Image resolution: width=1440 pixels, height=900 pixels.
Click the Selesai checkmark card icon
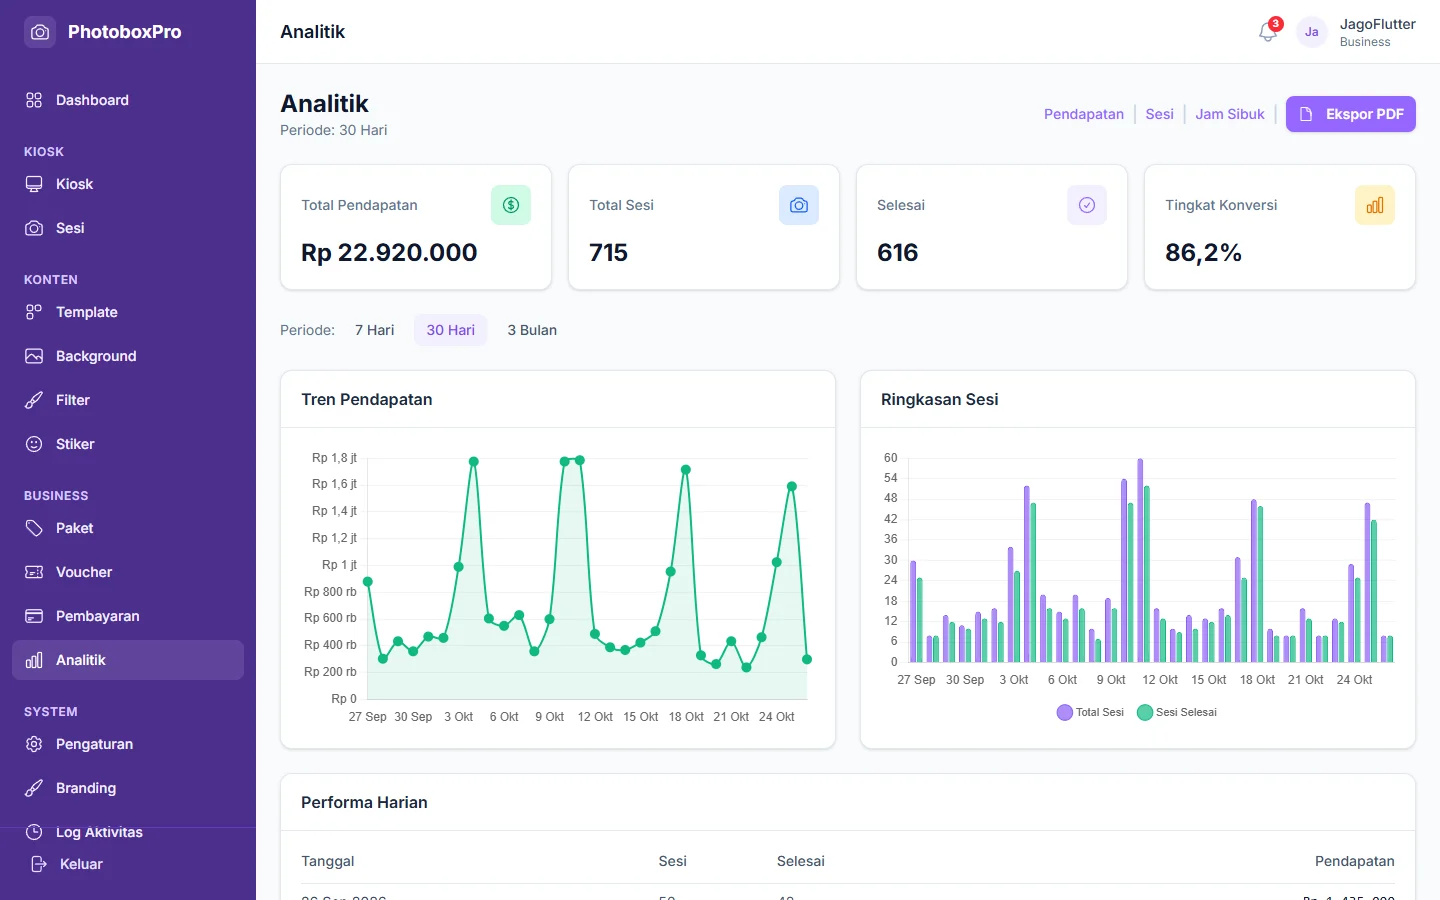coord(1087,205)
